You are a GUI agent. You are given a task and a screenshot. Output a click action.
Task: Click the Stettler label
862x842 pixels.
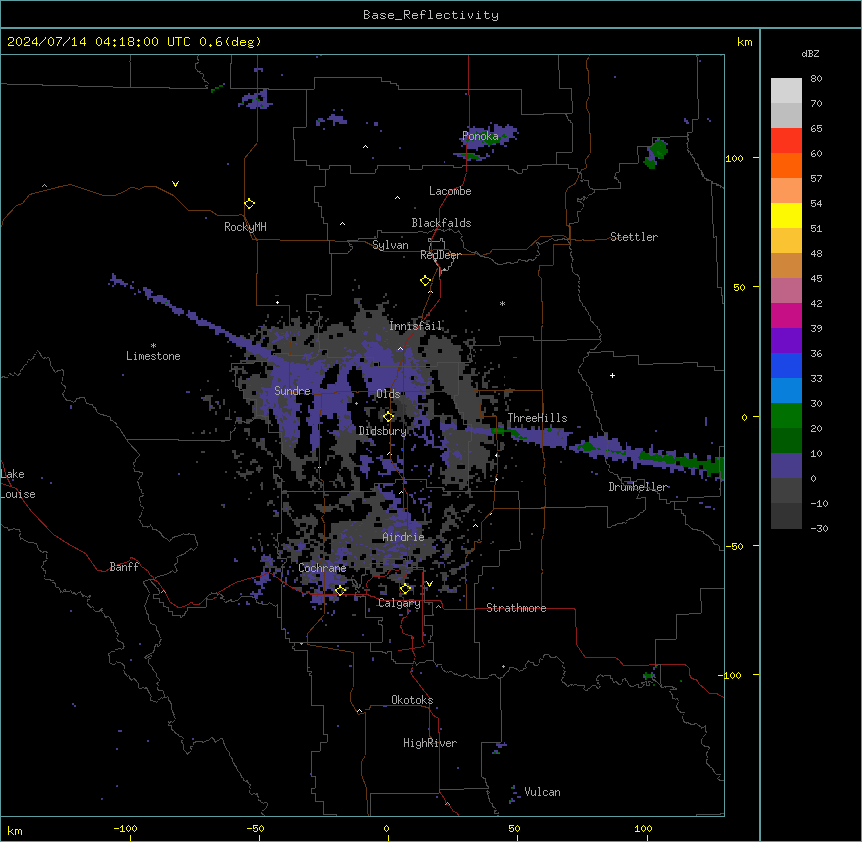pyautogui.click(x=634, y=237)
